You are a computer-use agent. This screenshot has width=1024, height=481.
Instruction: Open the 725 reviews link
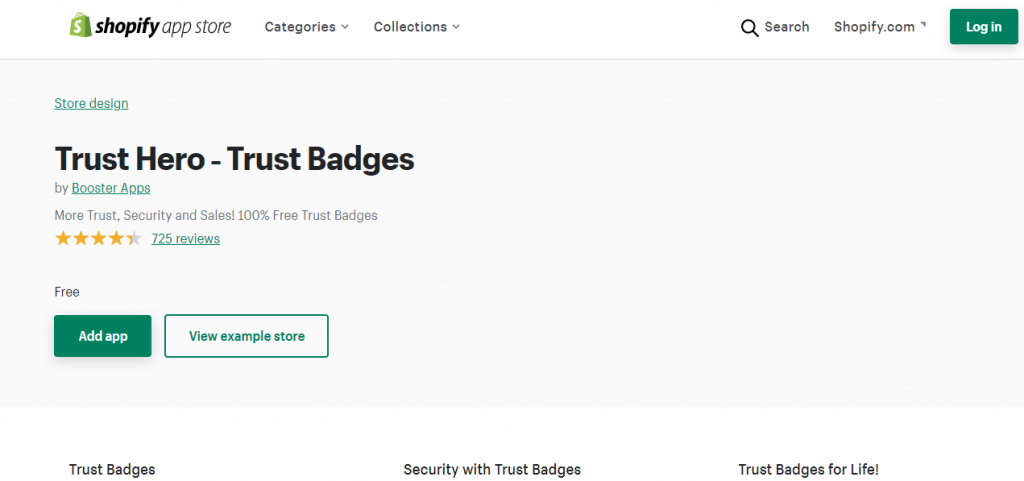185,238
